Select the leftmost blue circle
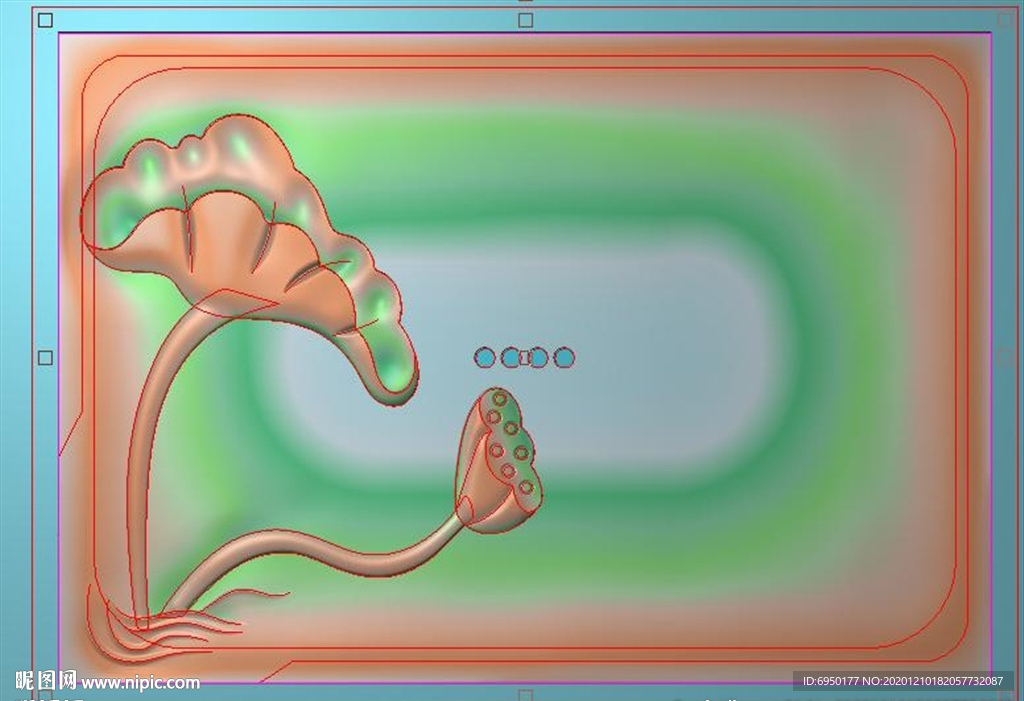Viewport: 1024px width, 701px height. (x=484, y=358)
